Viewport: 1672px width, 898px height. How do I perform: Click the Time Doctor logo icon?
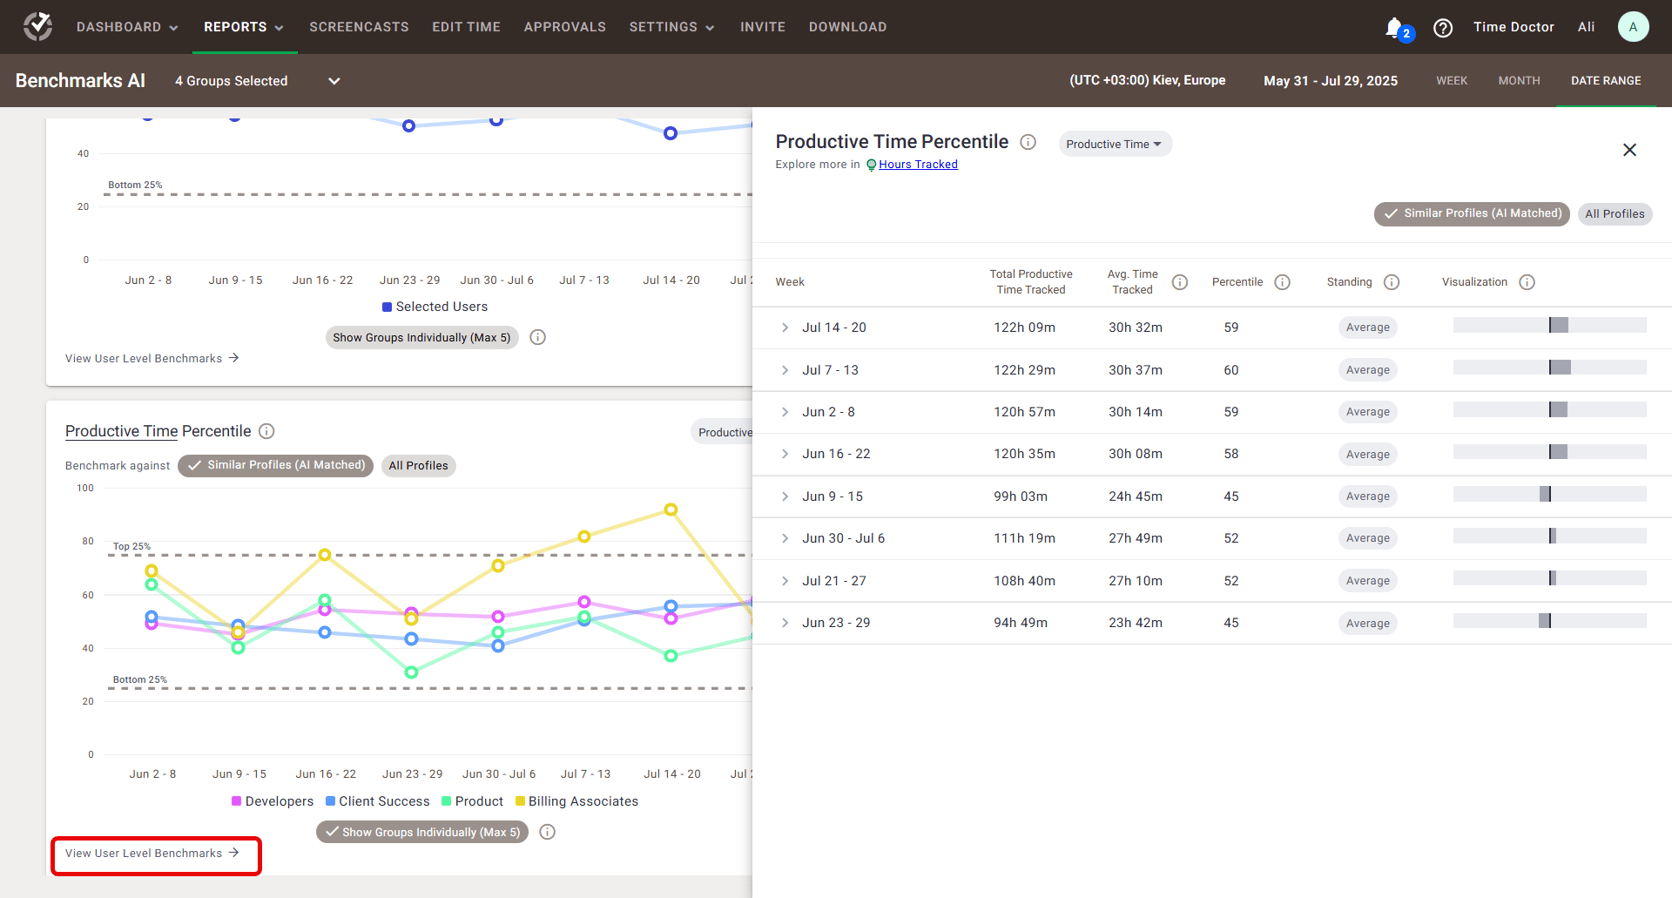point(38,27)
